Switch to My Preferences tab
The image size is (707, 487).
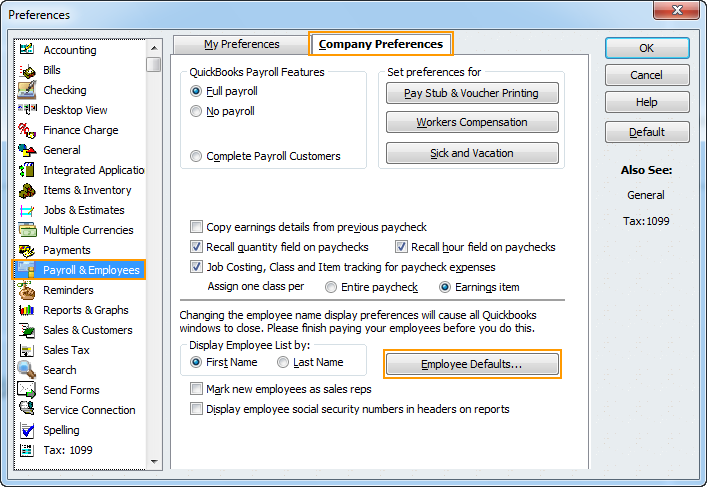point(241,44)
